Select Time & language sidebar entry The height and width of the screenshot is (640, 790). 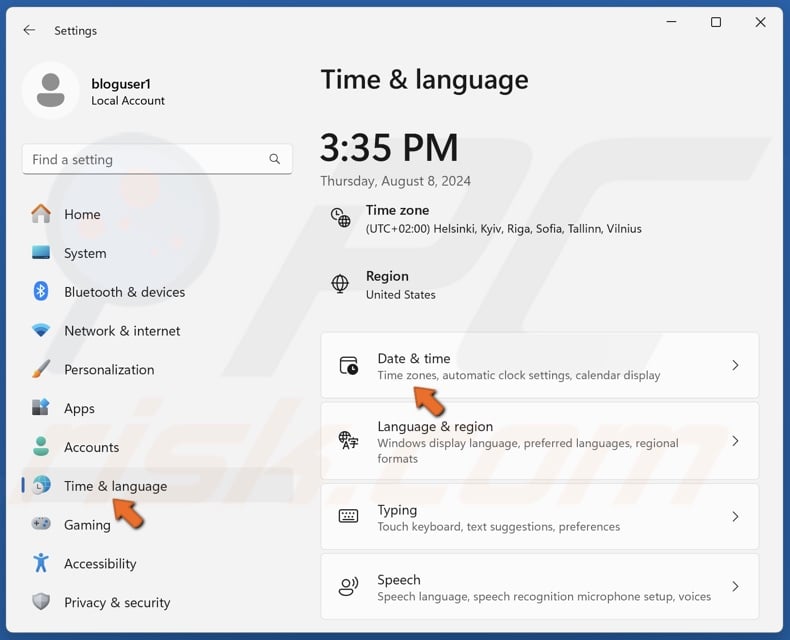157,486
